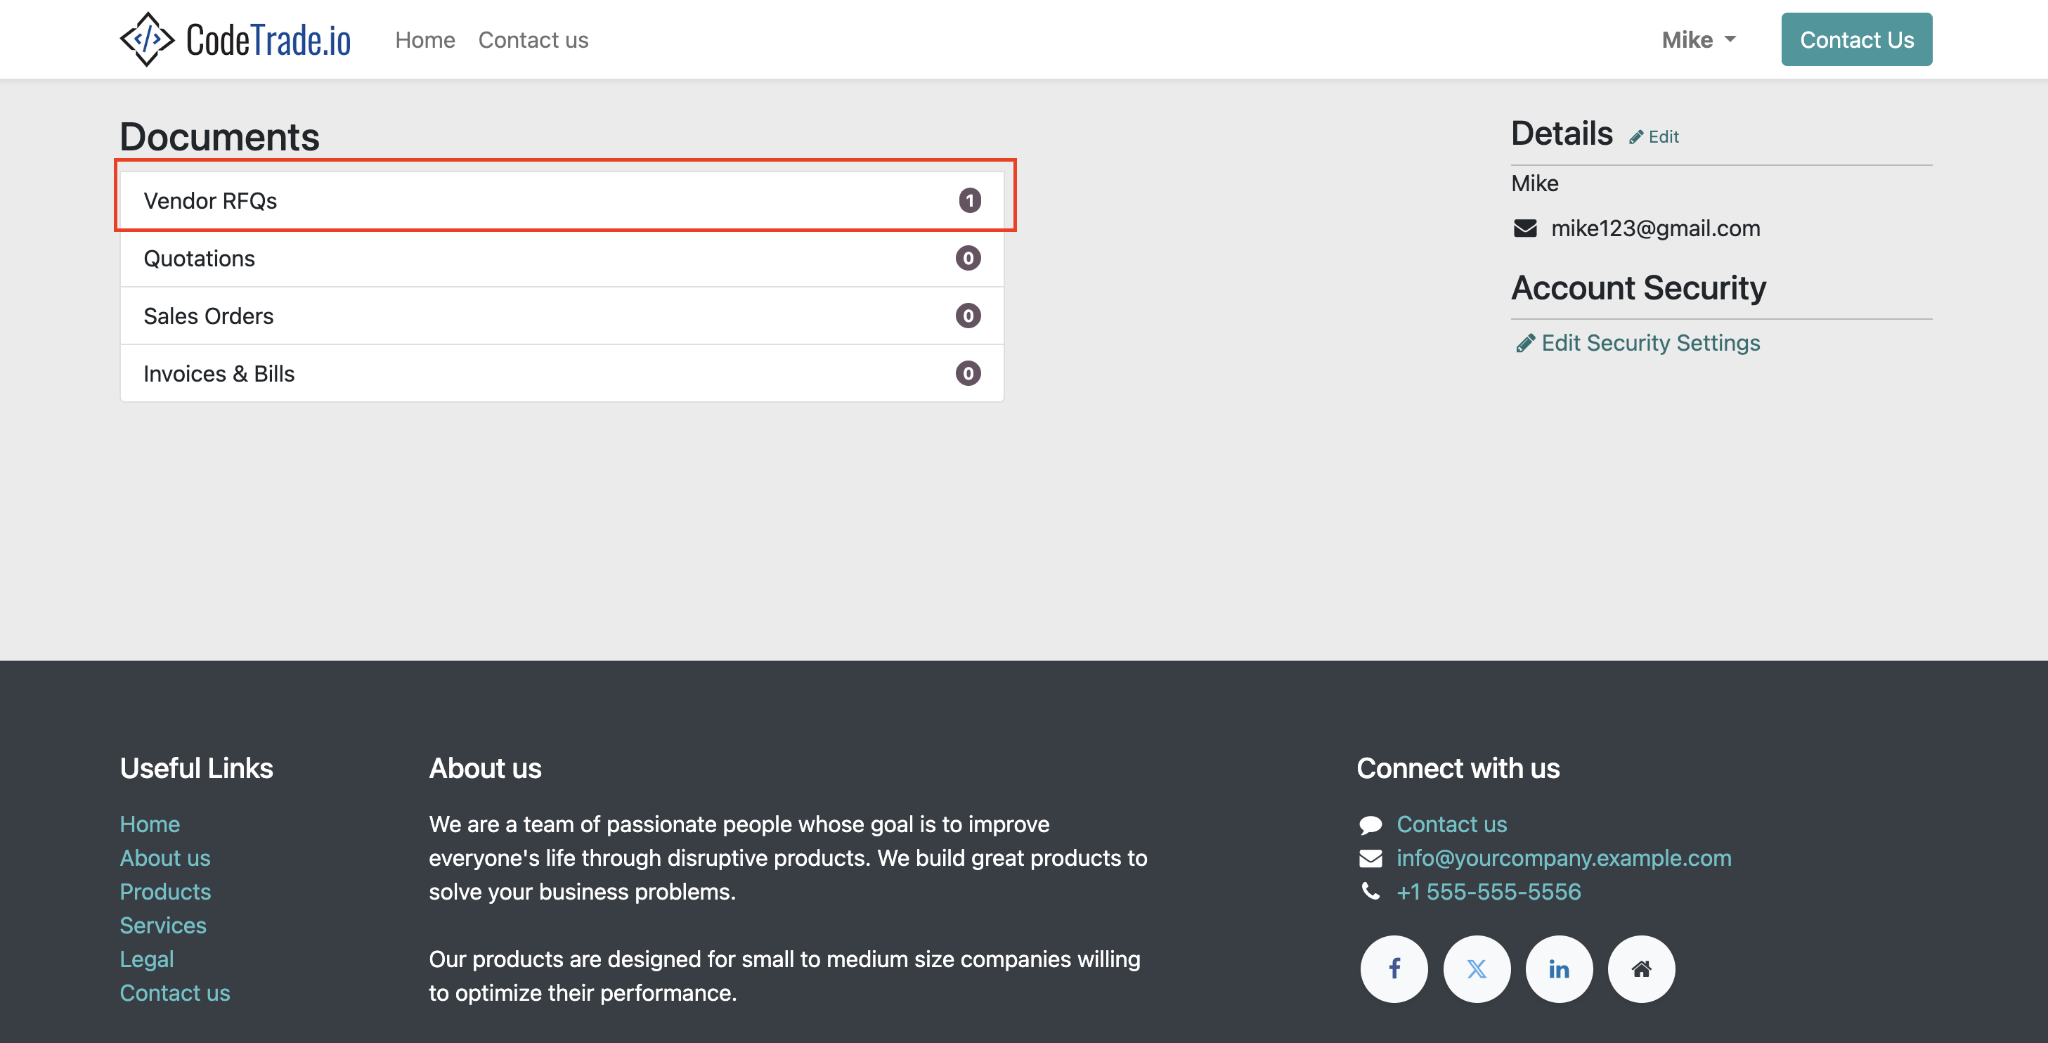Open the LinkedIn social icon
The height and width of the screenshot is (1043, 2048).
pyautogui.click(x=1559, y=969)
